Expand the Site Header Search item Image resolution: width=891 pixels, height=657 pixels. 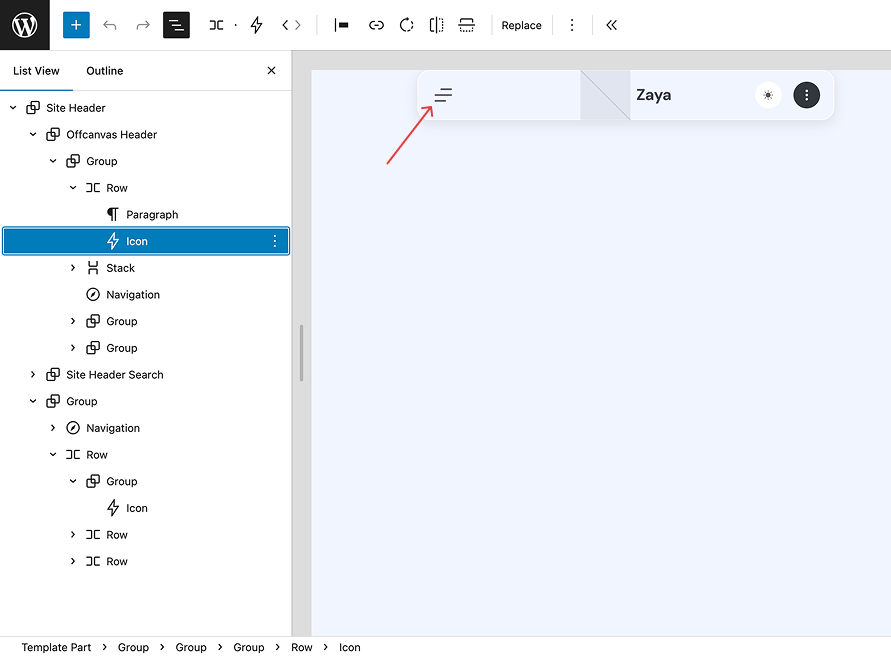tap(33, 375)
